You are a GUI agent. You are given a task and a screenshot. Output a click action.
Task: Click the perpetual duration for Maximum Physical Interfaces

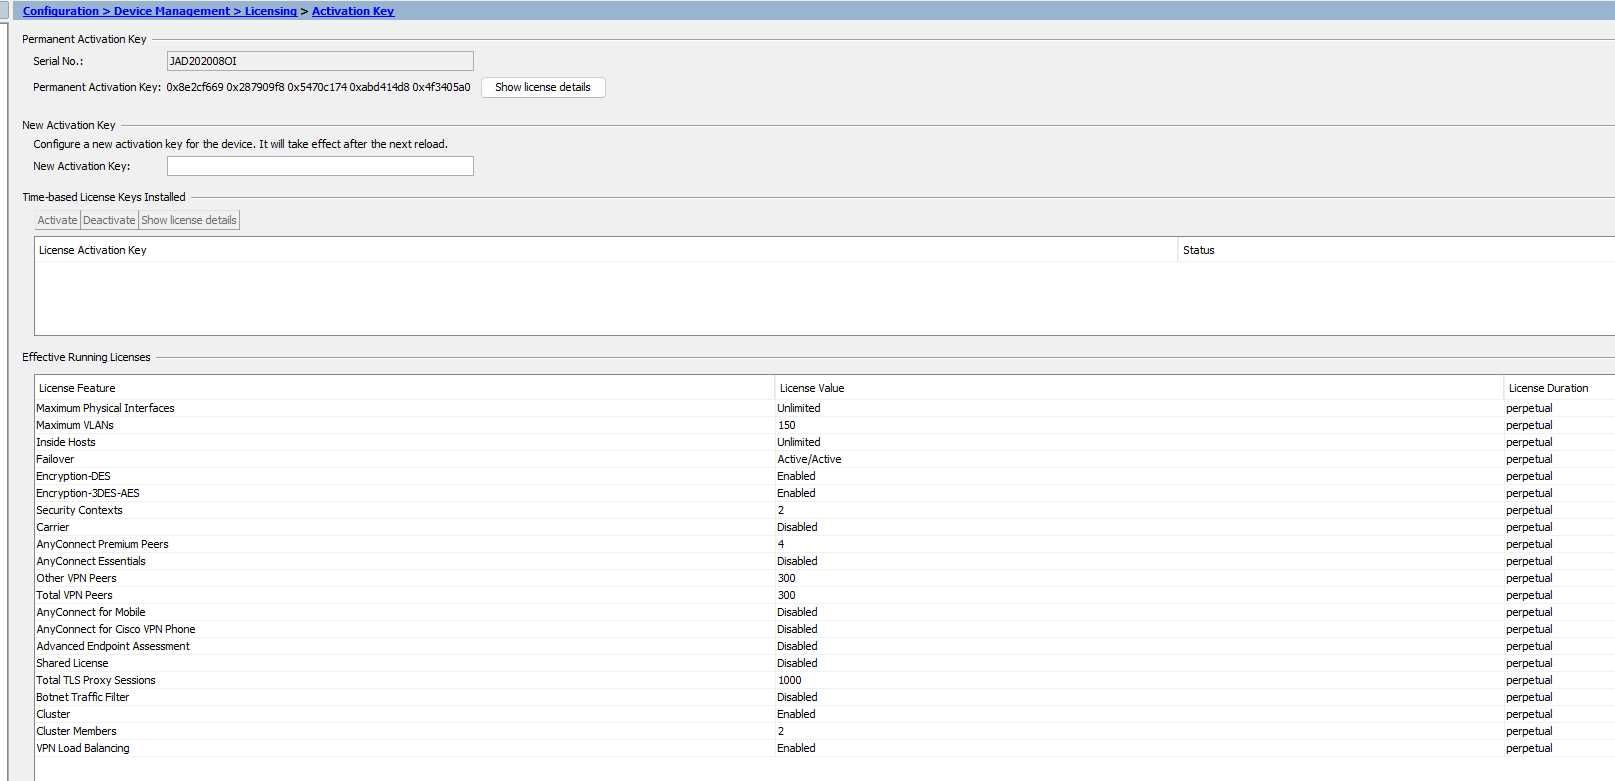click(x=1529, y=408)
